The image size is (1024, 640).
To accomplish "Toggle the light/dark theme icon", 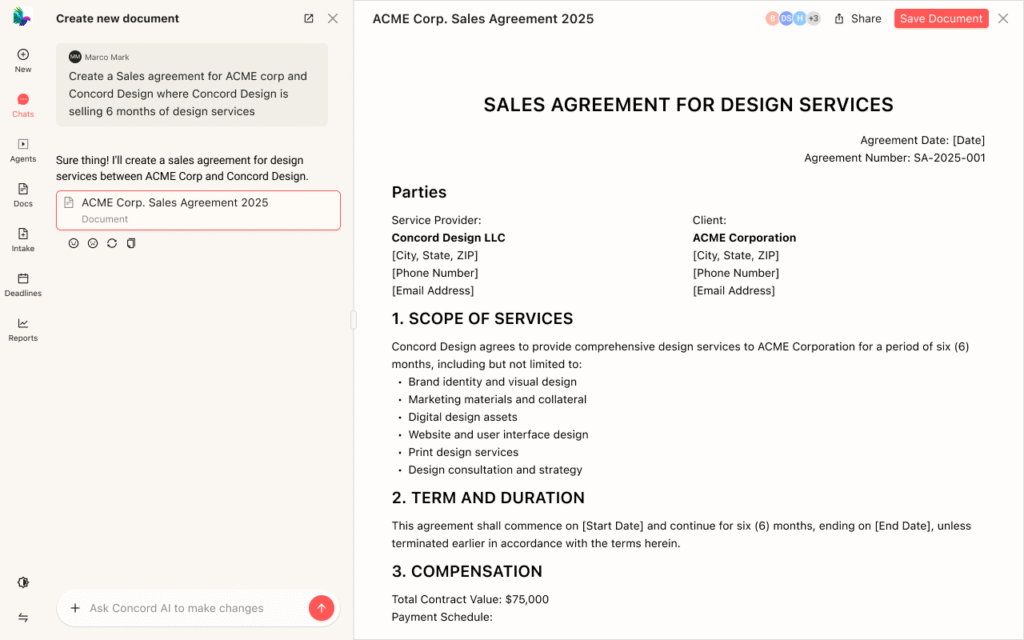I will pos(23,583).
